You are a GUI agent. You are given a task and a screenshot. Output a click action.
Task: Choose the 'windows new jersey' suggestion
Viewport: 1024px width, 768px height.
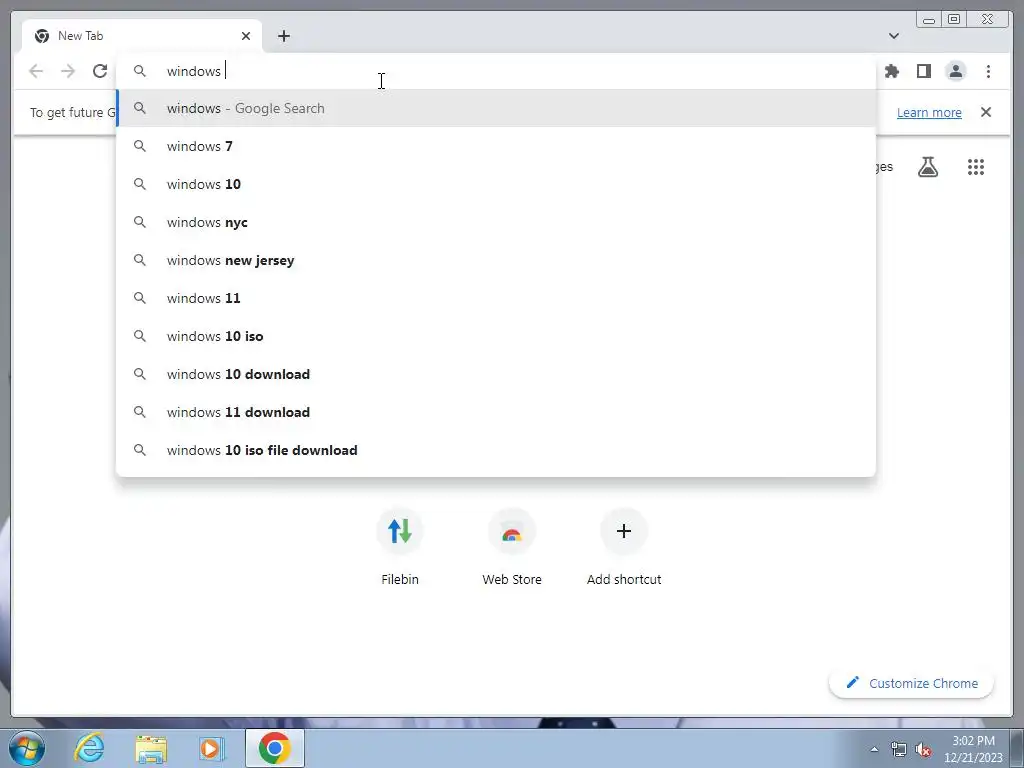pyautogui.click(x=496, y=260)
